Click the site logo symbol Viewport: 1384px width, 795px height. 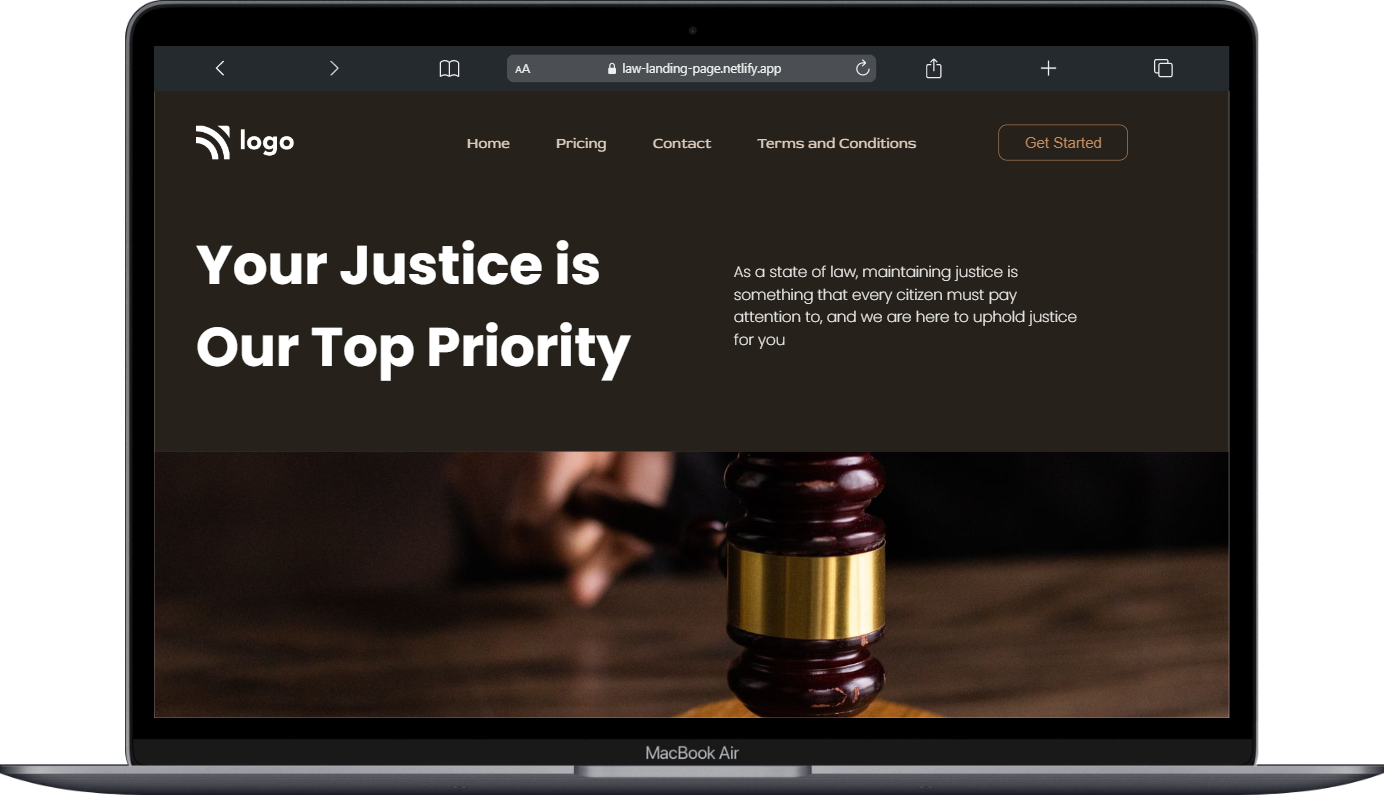[213, 142]
